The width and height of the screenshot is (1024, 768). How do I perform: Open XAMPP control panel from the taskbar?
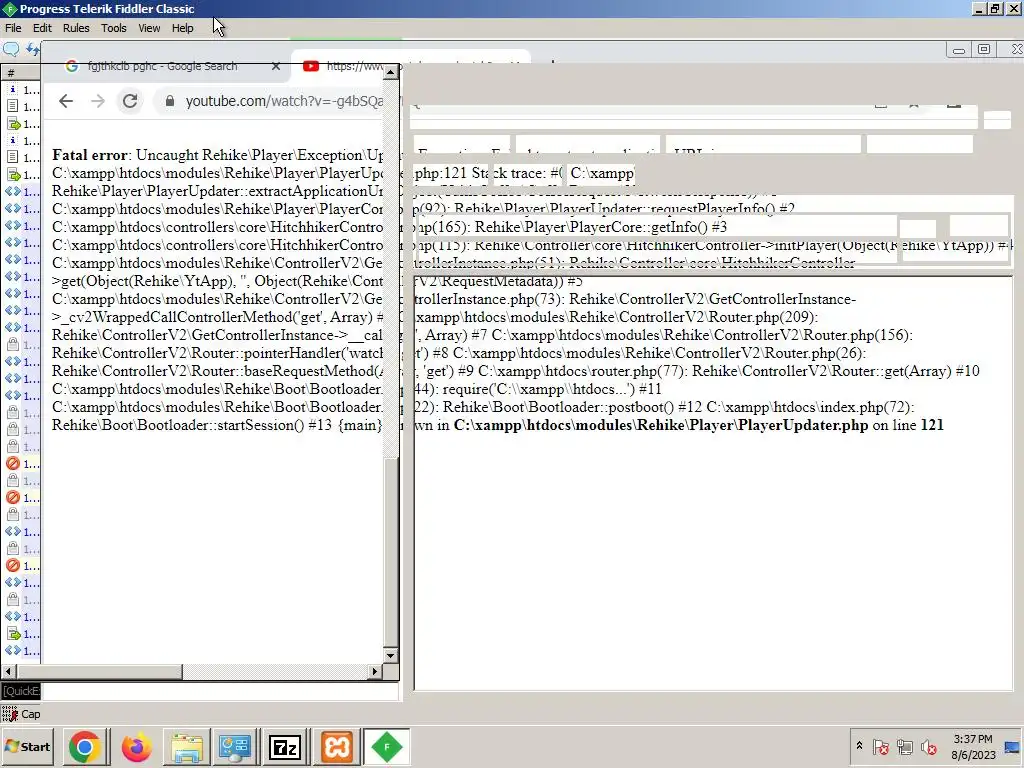[x=337, y=746]
